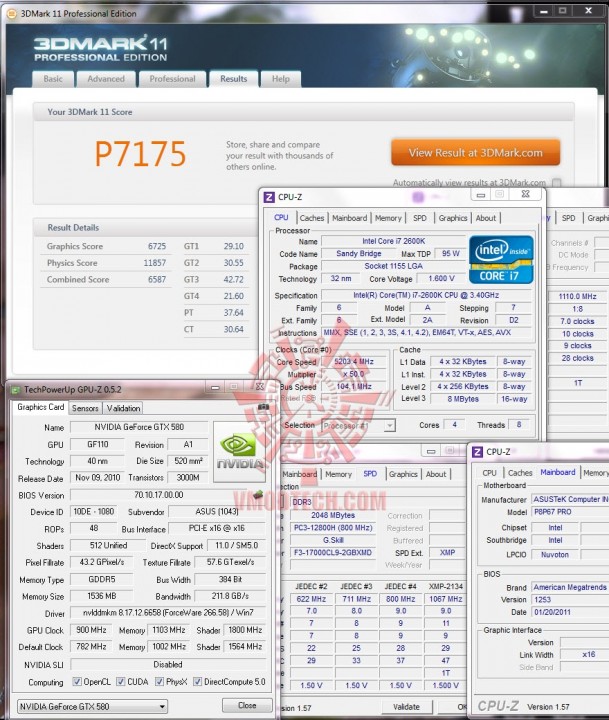Click the Intel Core i7 logo in CPU-Z

(501, 259)
